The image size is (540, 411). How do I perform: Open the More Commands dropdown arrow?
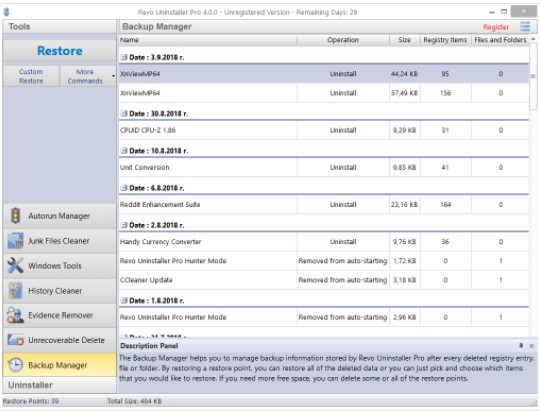[x=113, y=76]
